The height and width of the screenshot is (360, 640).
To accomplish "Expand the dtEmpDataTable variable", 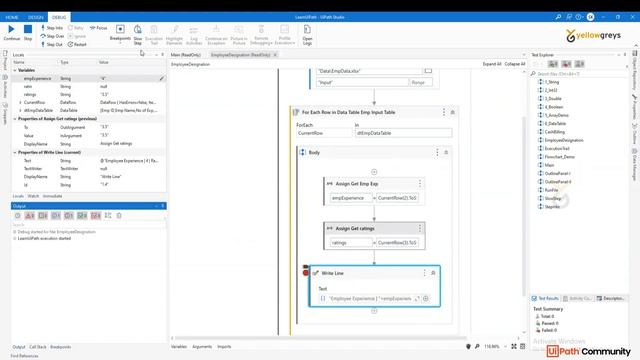I will coord(20,111).
